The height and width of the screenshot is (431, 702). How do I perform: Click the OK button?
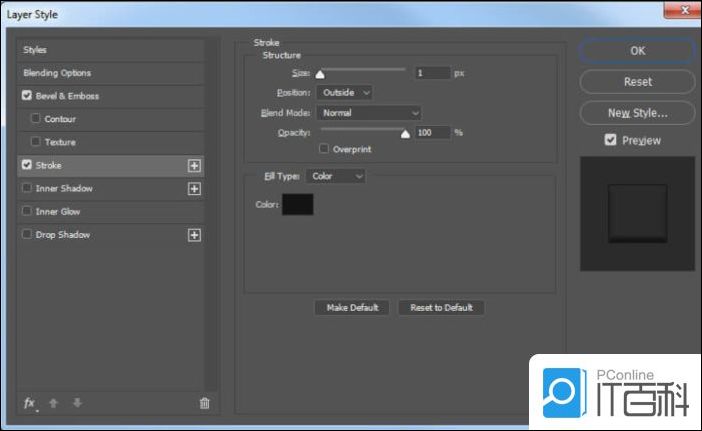(638, 51)
